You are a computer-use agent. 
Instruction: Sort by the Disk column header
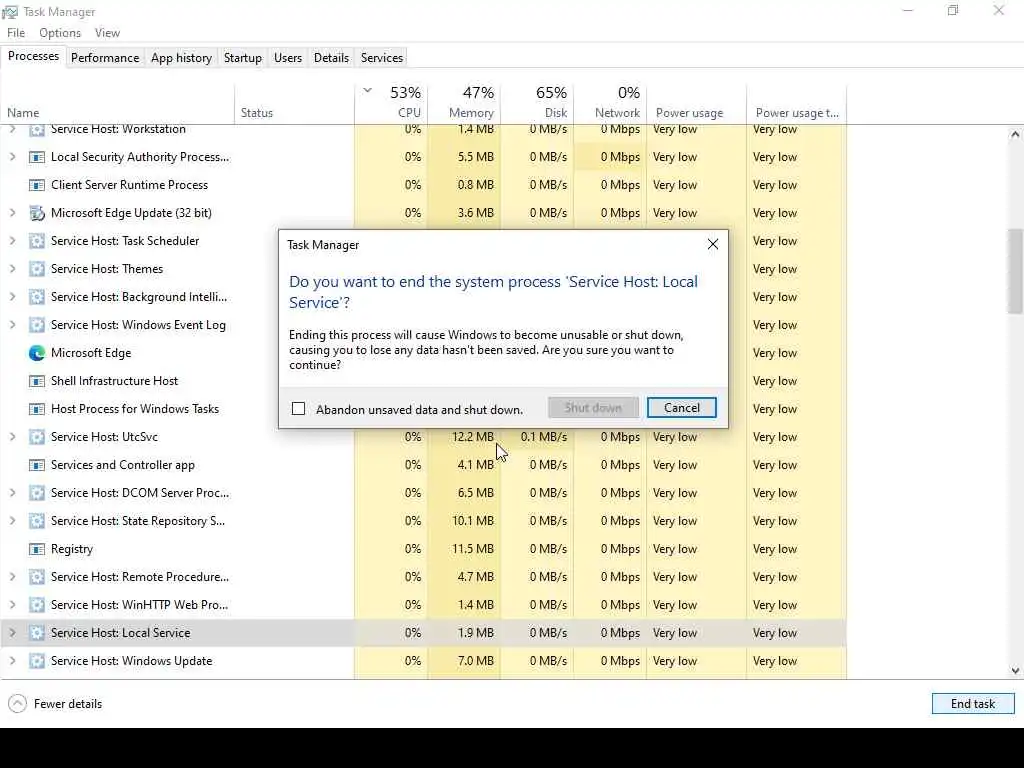[x=537, y=103]
